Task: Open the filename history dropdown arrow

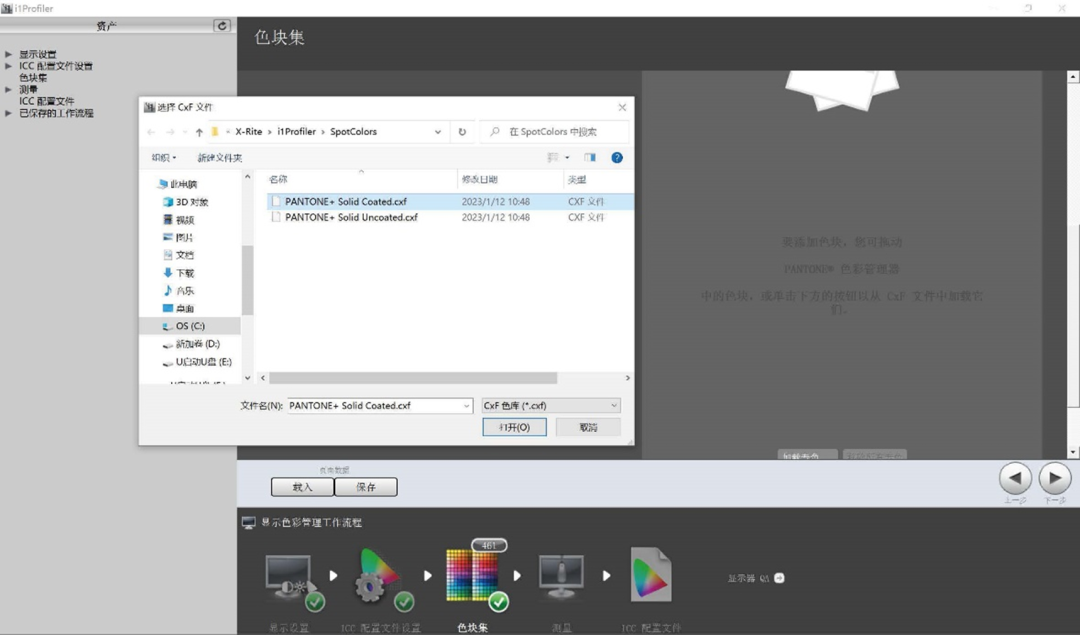Action: [467, 406]
